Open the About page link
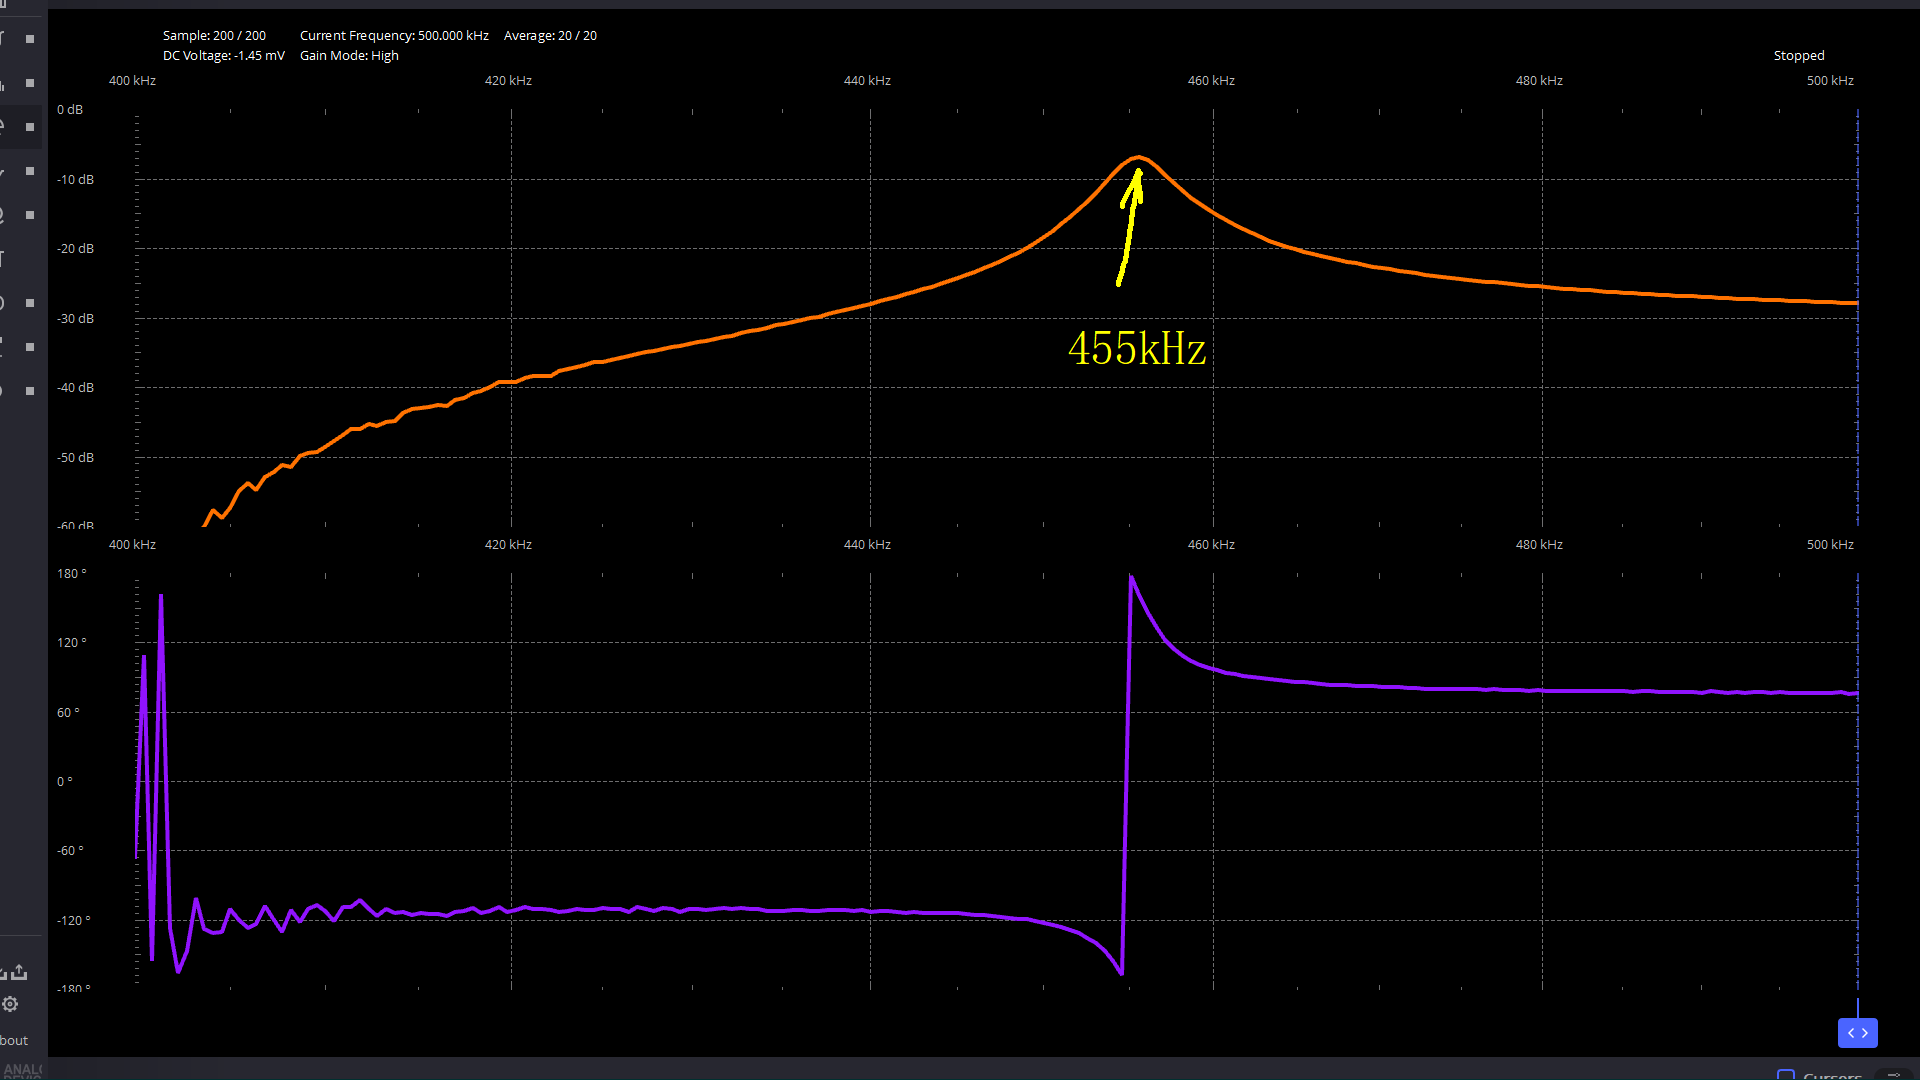Screen dimensions: 1920x1080 click(14, 1040)
